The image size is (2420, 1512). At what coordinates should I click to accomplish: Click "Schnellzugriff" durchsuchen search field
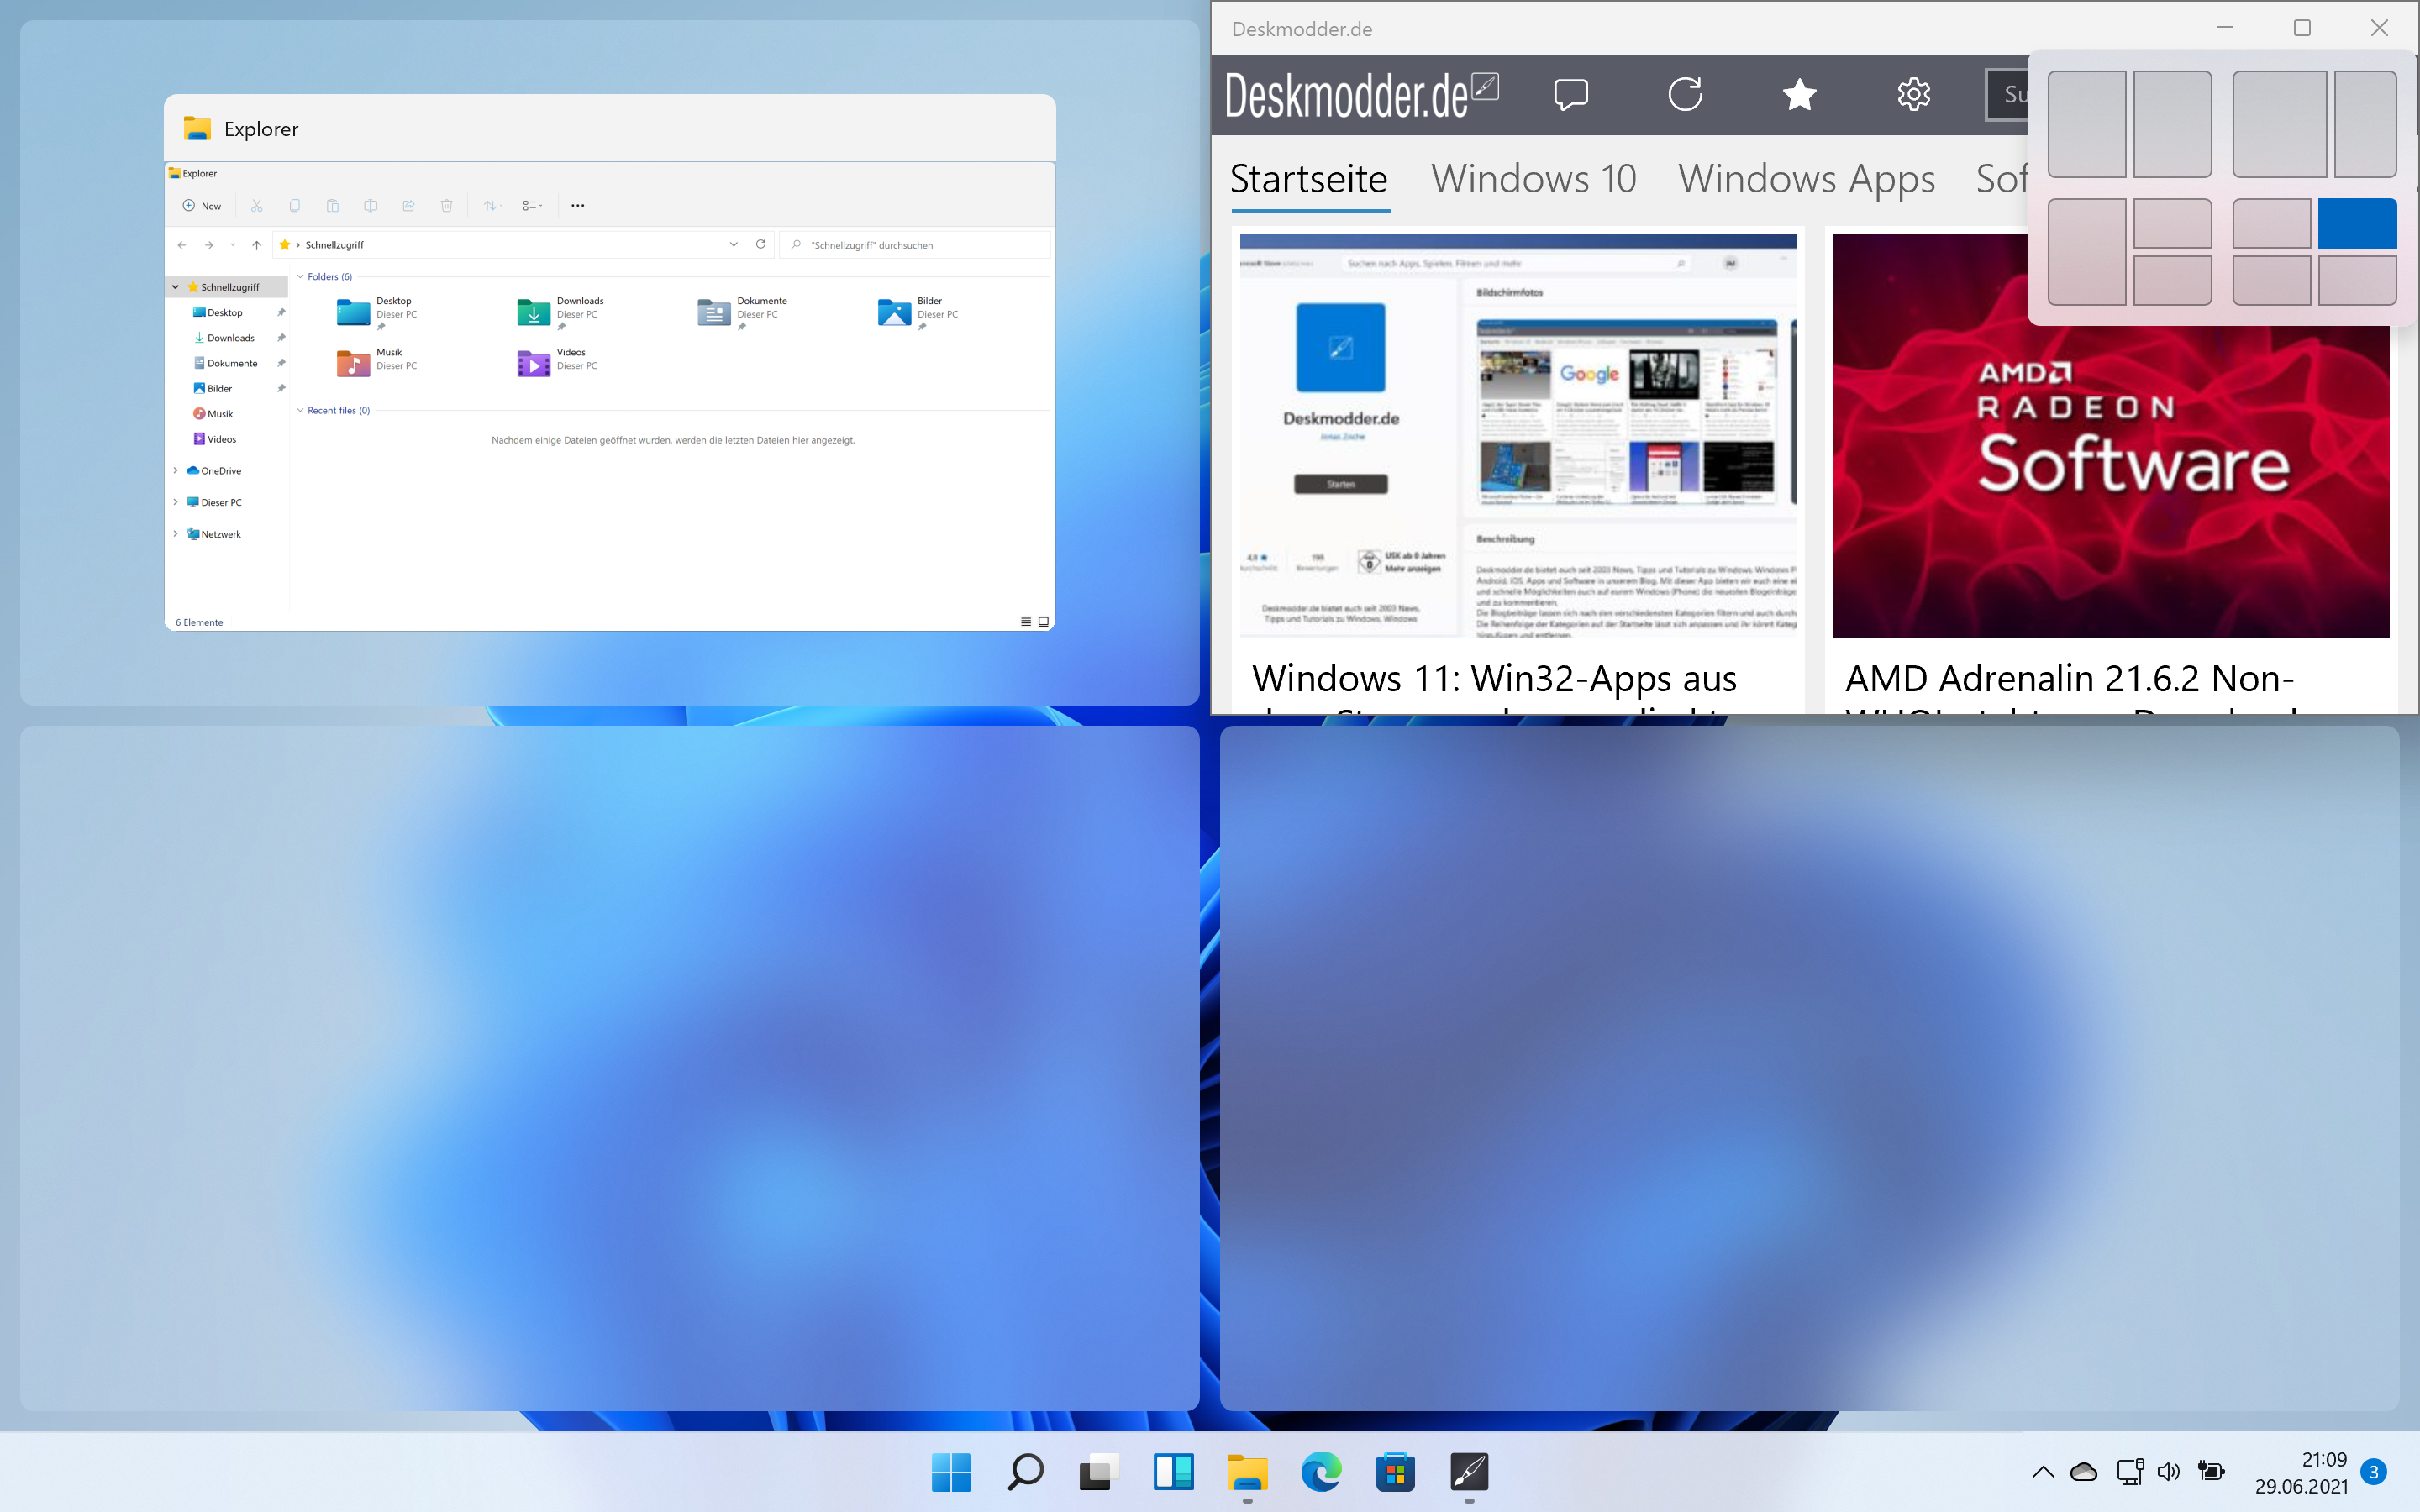[915, 245]
